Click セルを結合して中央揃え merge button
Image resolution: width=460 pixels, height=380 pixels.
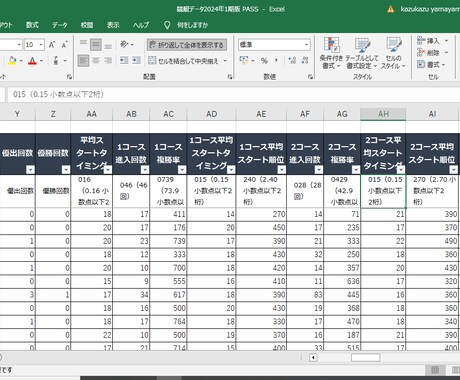pyautogui.click(x=183, y=61)
